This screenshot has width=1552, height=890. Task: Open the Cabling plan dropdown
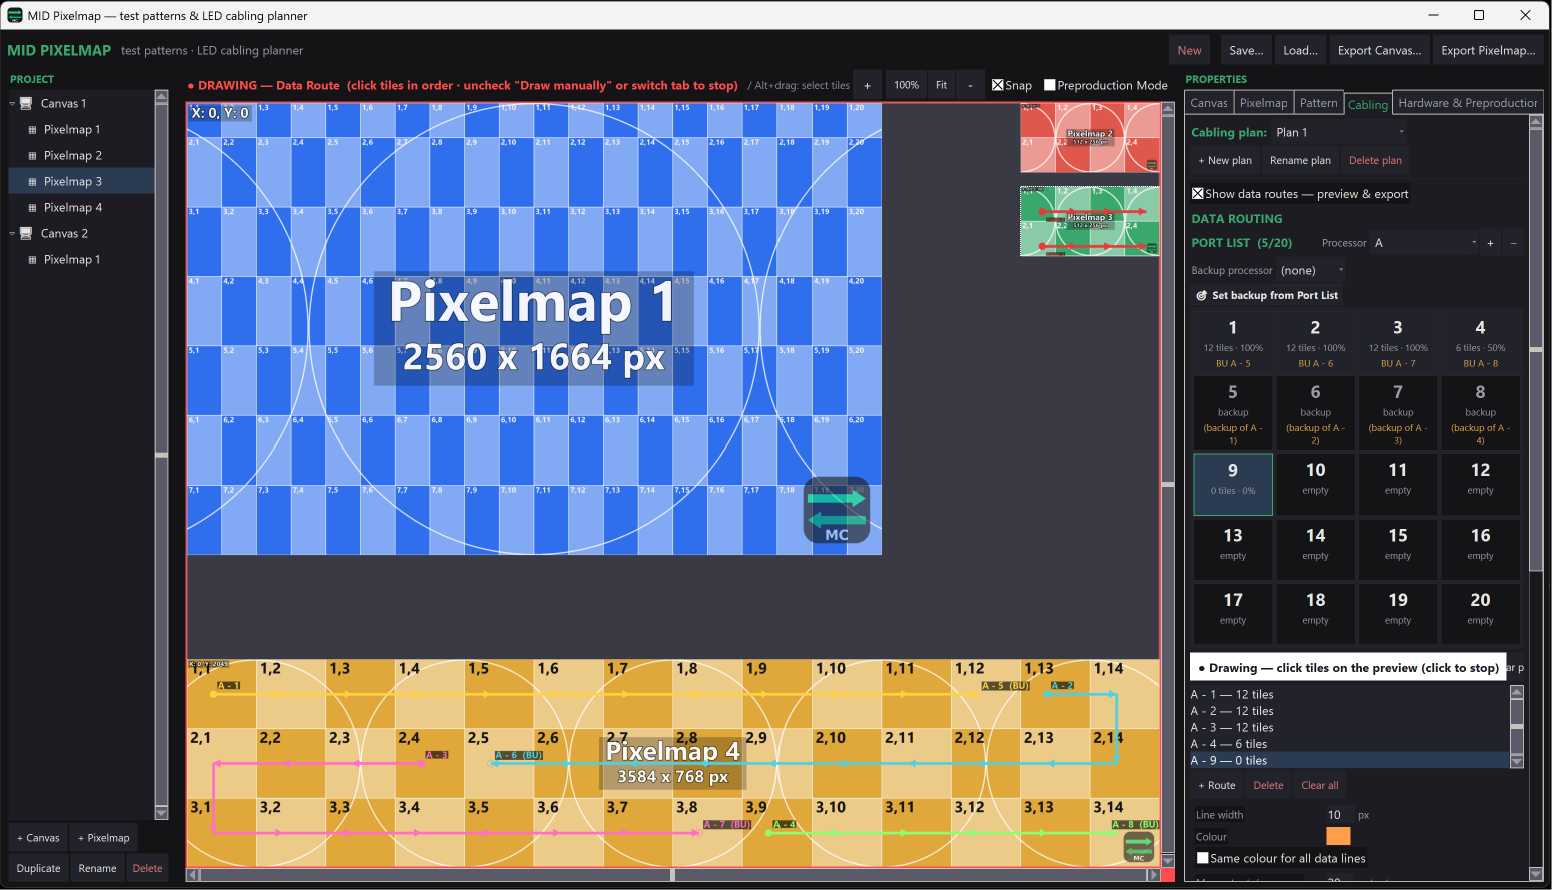(1340, 132)
